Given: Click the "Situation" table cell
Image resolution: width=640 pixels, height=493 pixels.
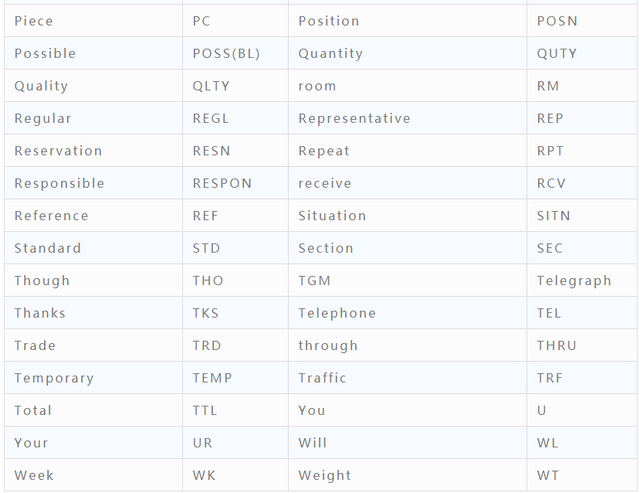Looking at the screenshot, I should pos(332,216).
